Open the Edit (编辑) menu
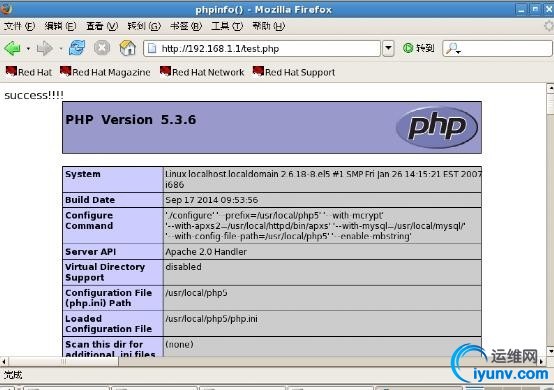The height and width of the screenshot is (390, 554). pos(60,26)
